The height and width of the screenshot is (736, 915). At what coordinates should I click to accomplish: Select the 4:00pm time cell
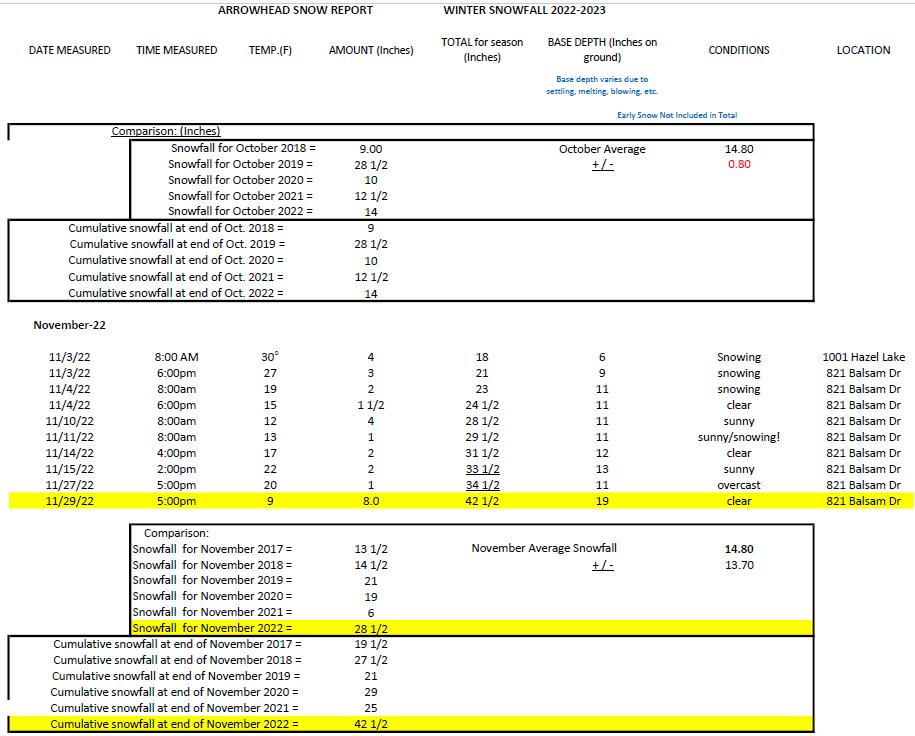tap(176, 454)
